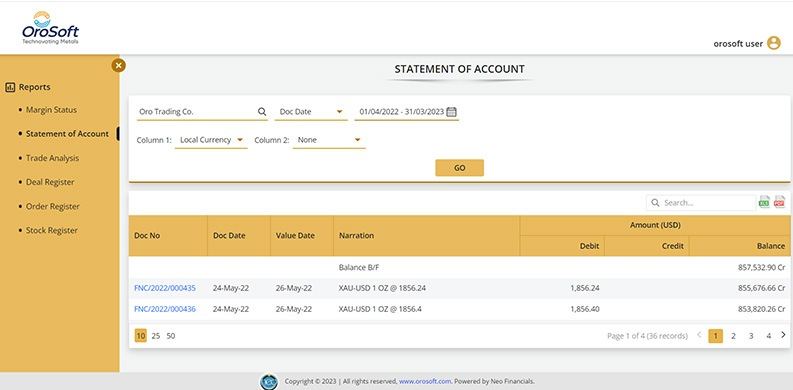Show 25 records per page

tap(156, 336)
